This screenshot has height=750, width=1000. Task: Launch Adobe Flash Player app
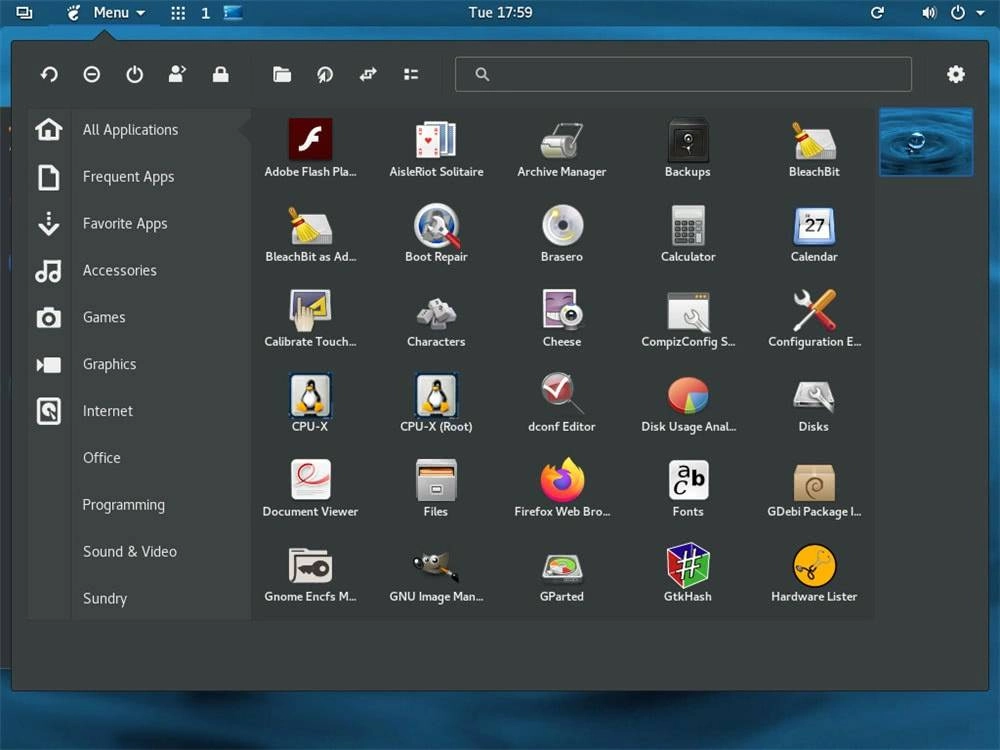coord(310,148)
